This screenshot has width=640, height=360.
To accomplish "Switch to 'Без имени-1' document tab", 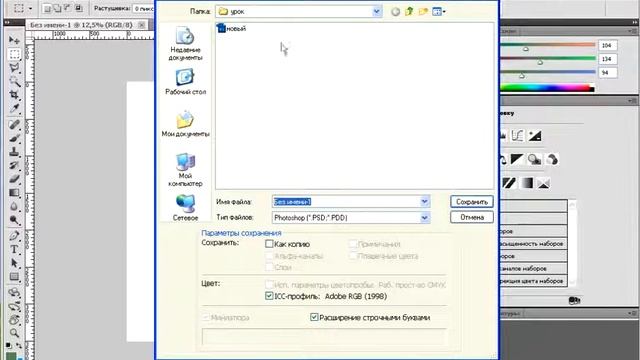I will pos(81,25).
